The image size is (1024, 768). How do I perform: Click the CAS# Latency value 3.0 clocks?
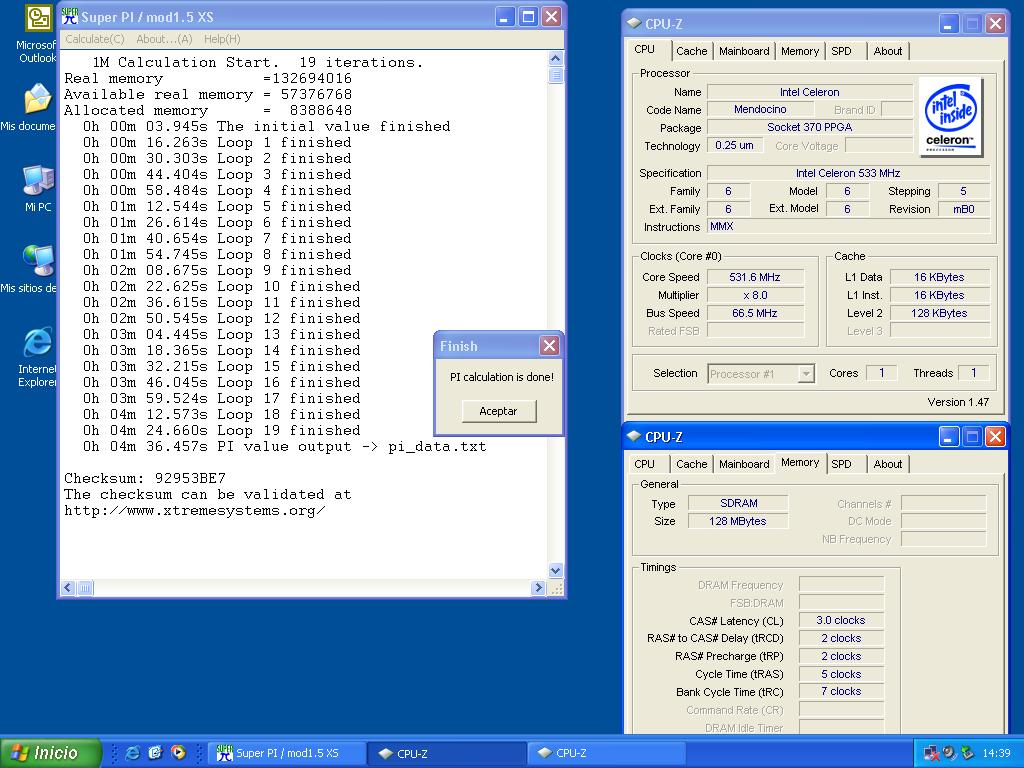[841, 620]
